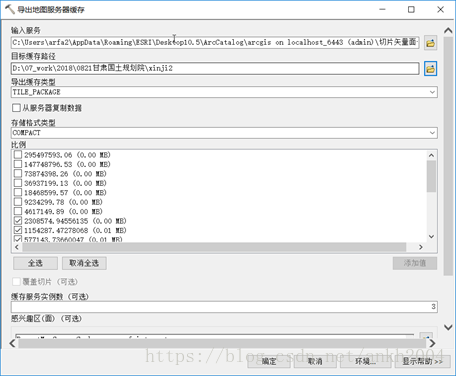Image resolution: width=456 pixels, height=376 pixels.
Task: Click the 缓存服务实例数 input field
Action: [x=224, y=307]
